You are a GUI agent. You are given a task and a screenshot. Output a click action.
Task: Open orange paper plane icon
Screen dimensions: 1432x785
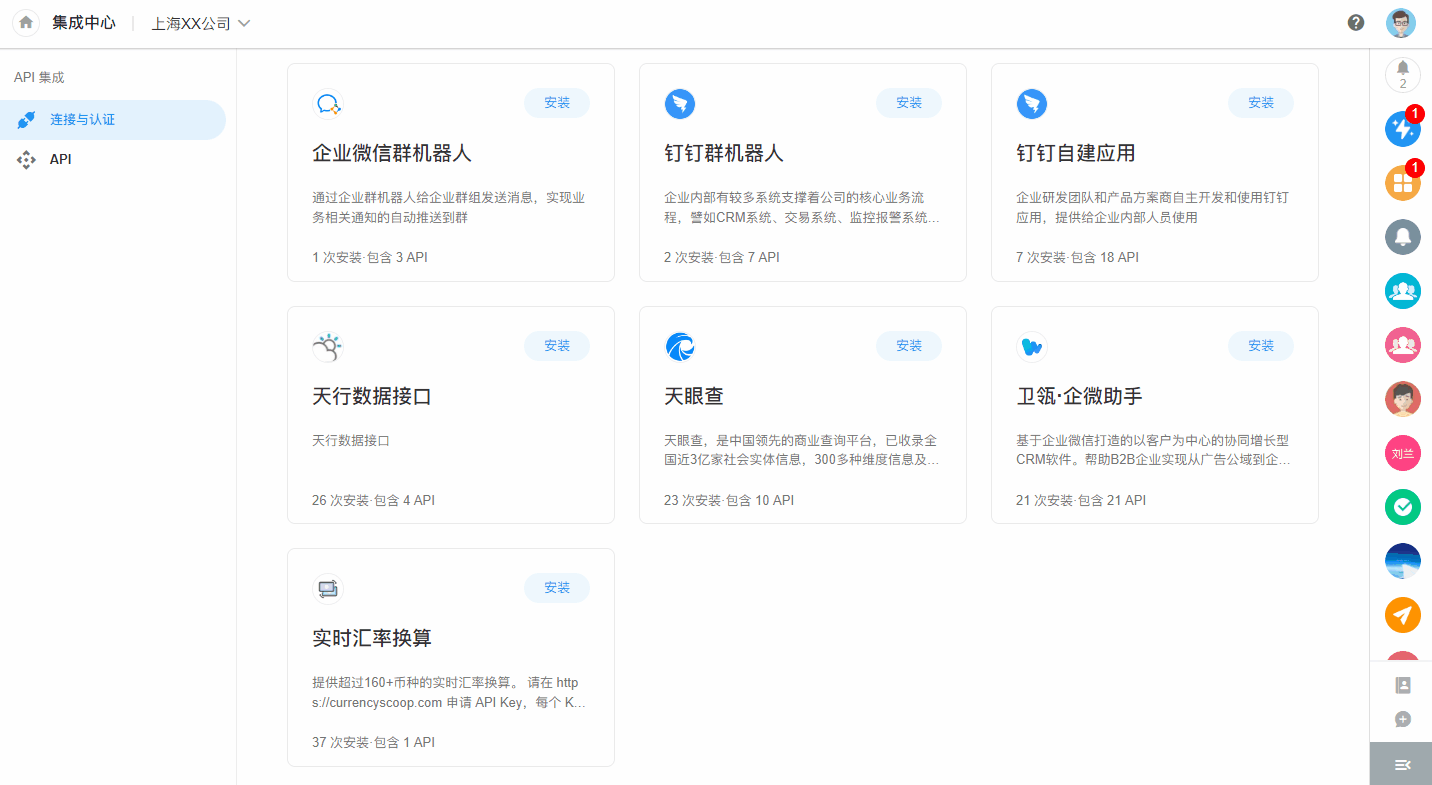coord(1403,615)
